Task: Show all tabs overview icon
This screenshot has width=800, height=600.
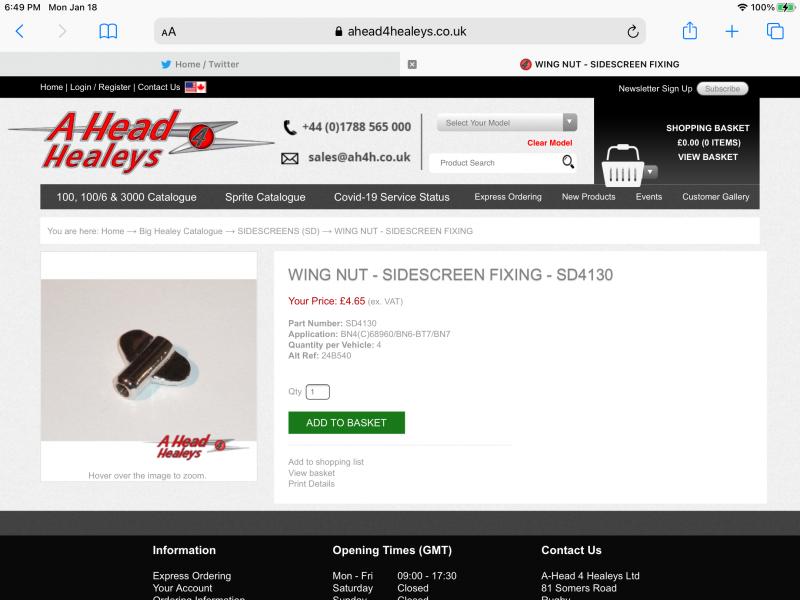Action: [775, 32]
